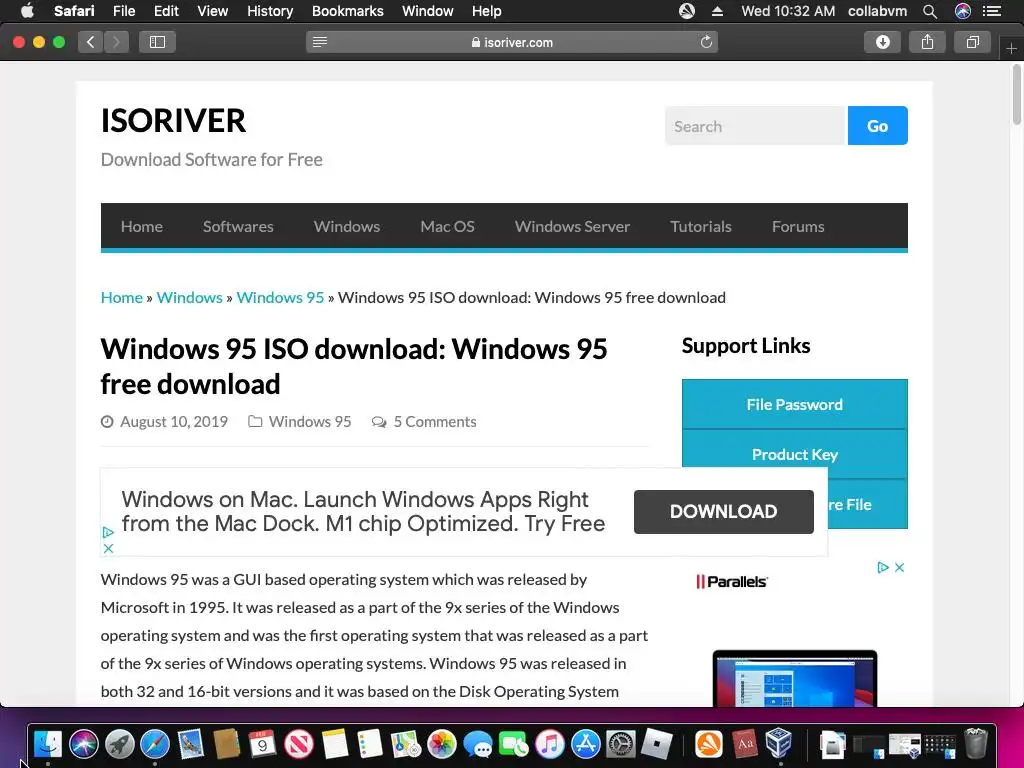Go to Home in site navigation
The image size is (1024, 768).
pyautogui.click(x=142, y=227)
